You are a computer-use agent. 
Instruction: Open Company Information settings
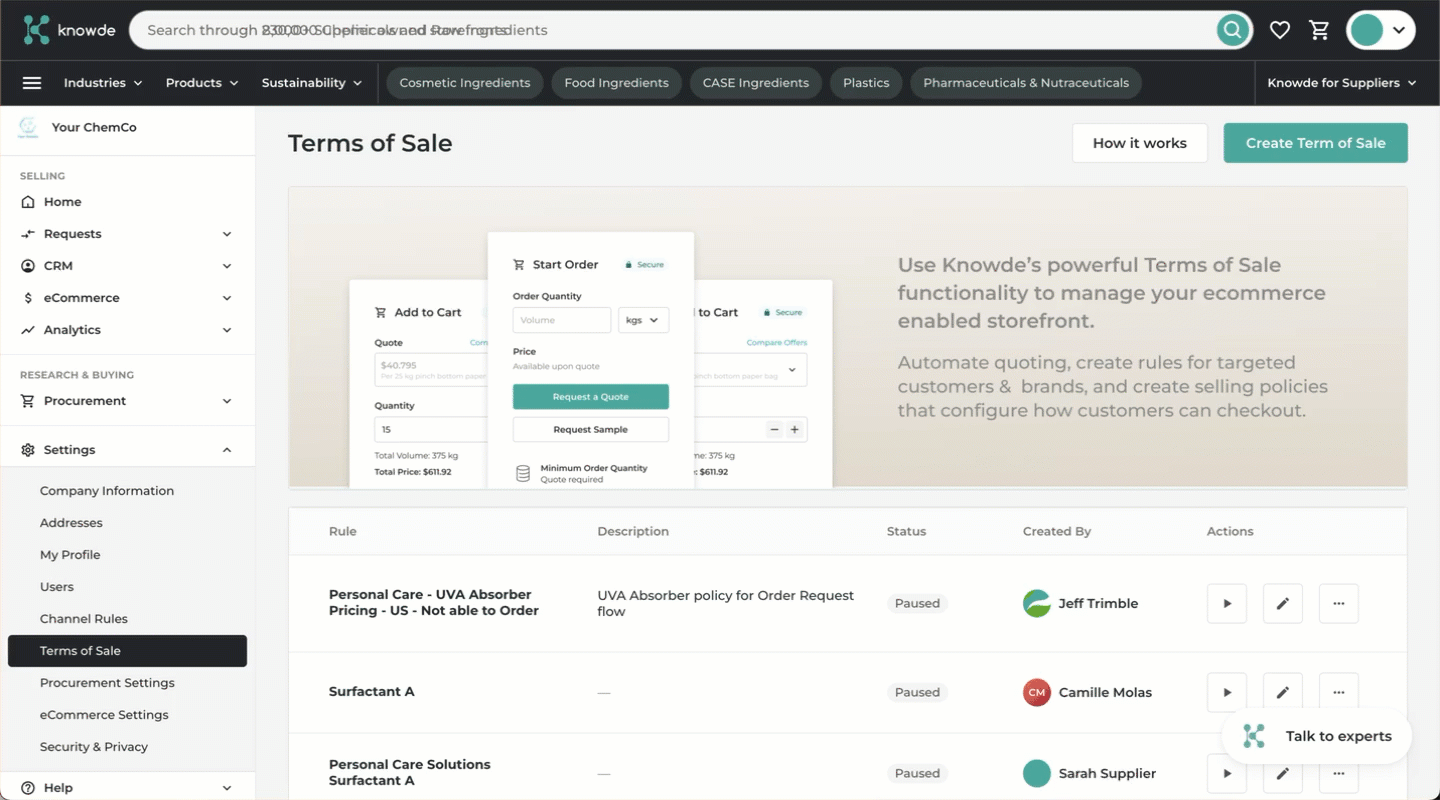[107, 491]
